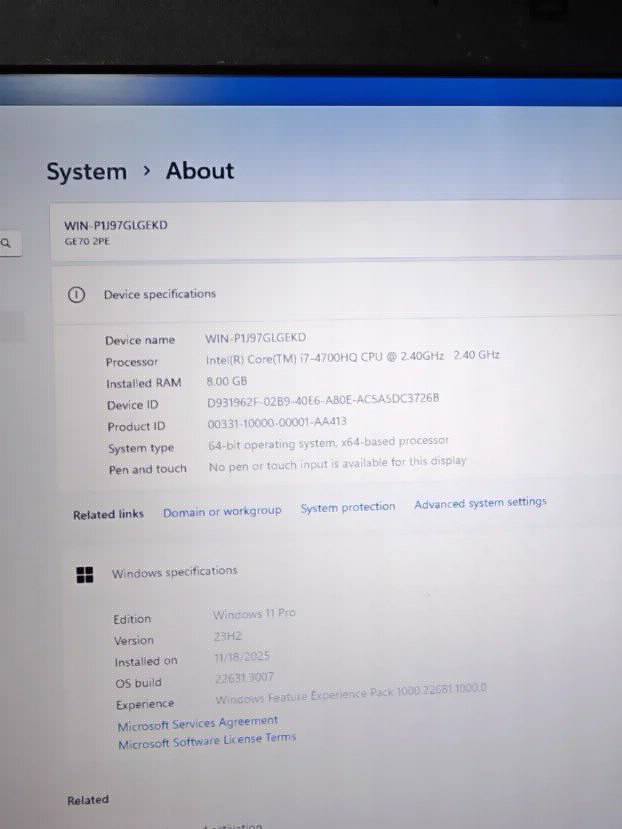
Task: Collapse the Windows specifications section header
Action: click(x=337, y=573)
